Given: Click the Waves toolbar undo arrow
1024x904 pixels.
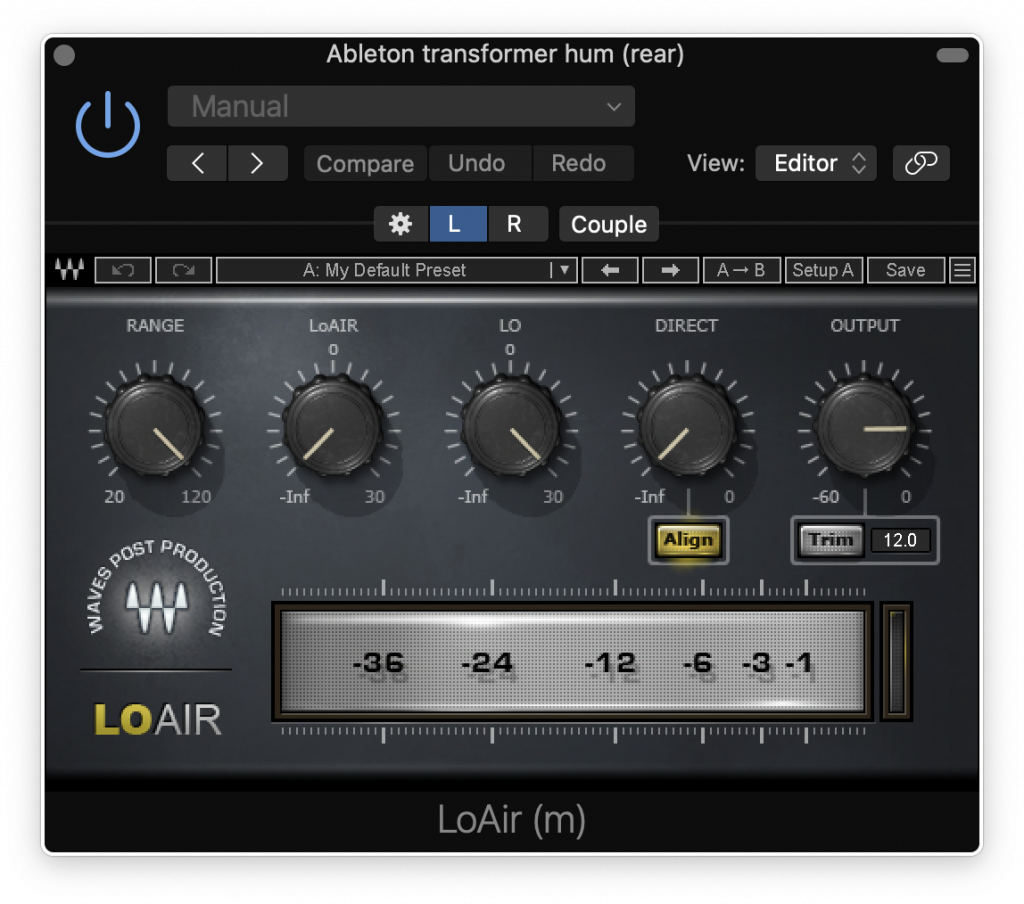Looking at the screenshot, I should [123, 270].
